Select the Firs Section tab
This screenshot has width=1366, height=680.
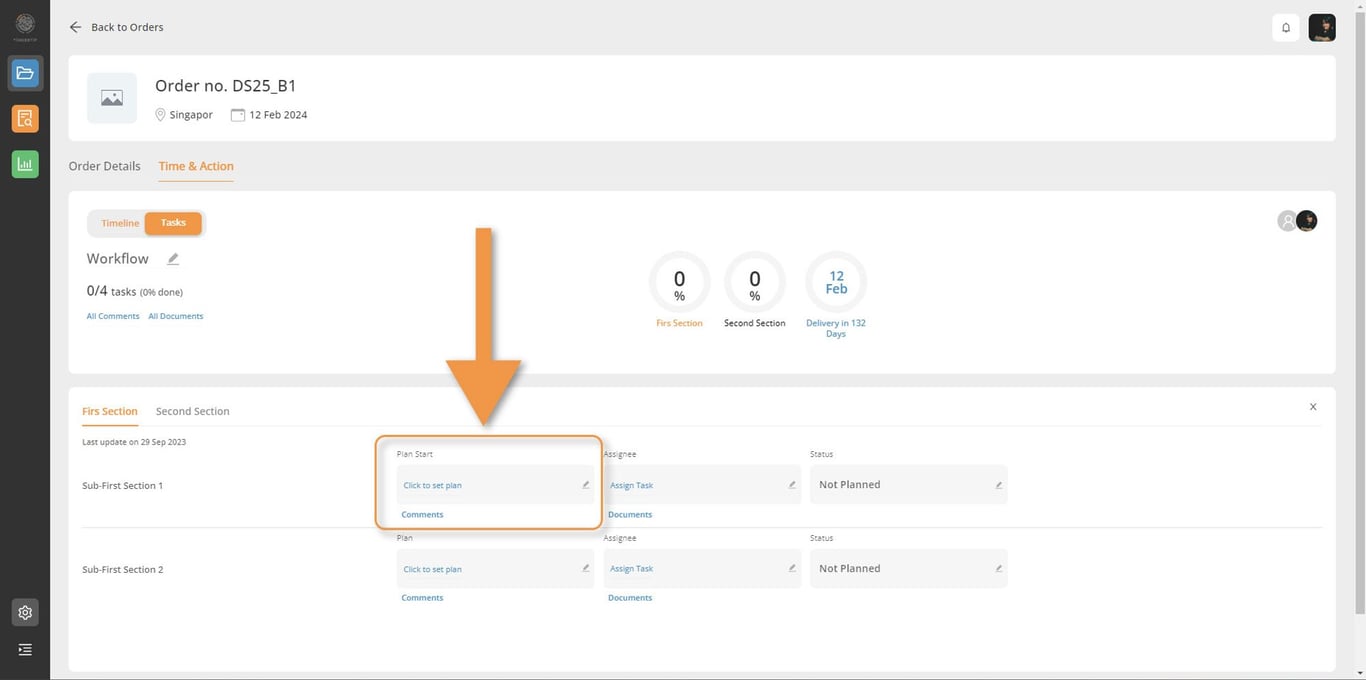click(110, 411)
